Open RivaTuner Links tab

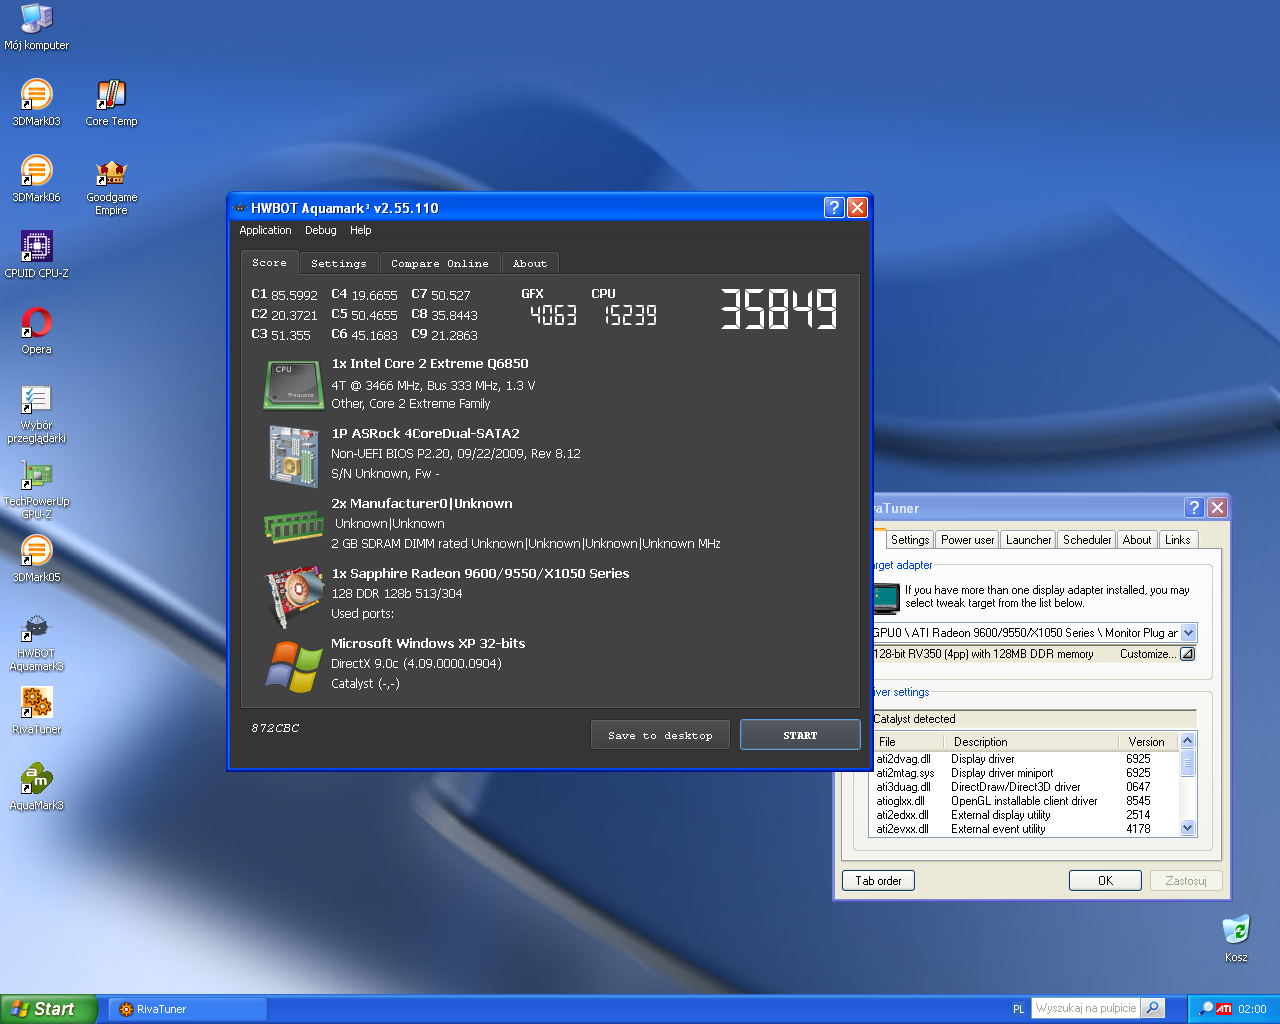click(x=1178, y=540)
